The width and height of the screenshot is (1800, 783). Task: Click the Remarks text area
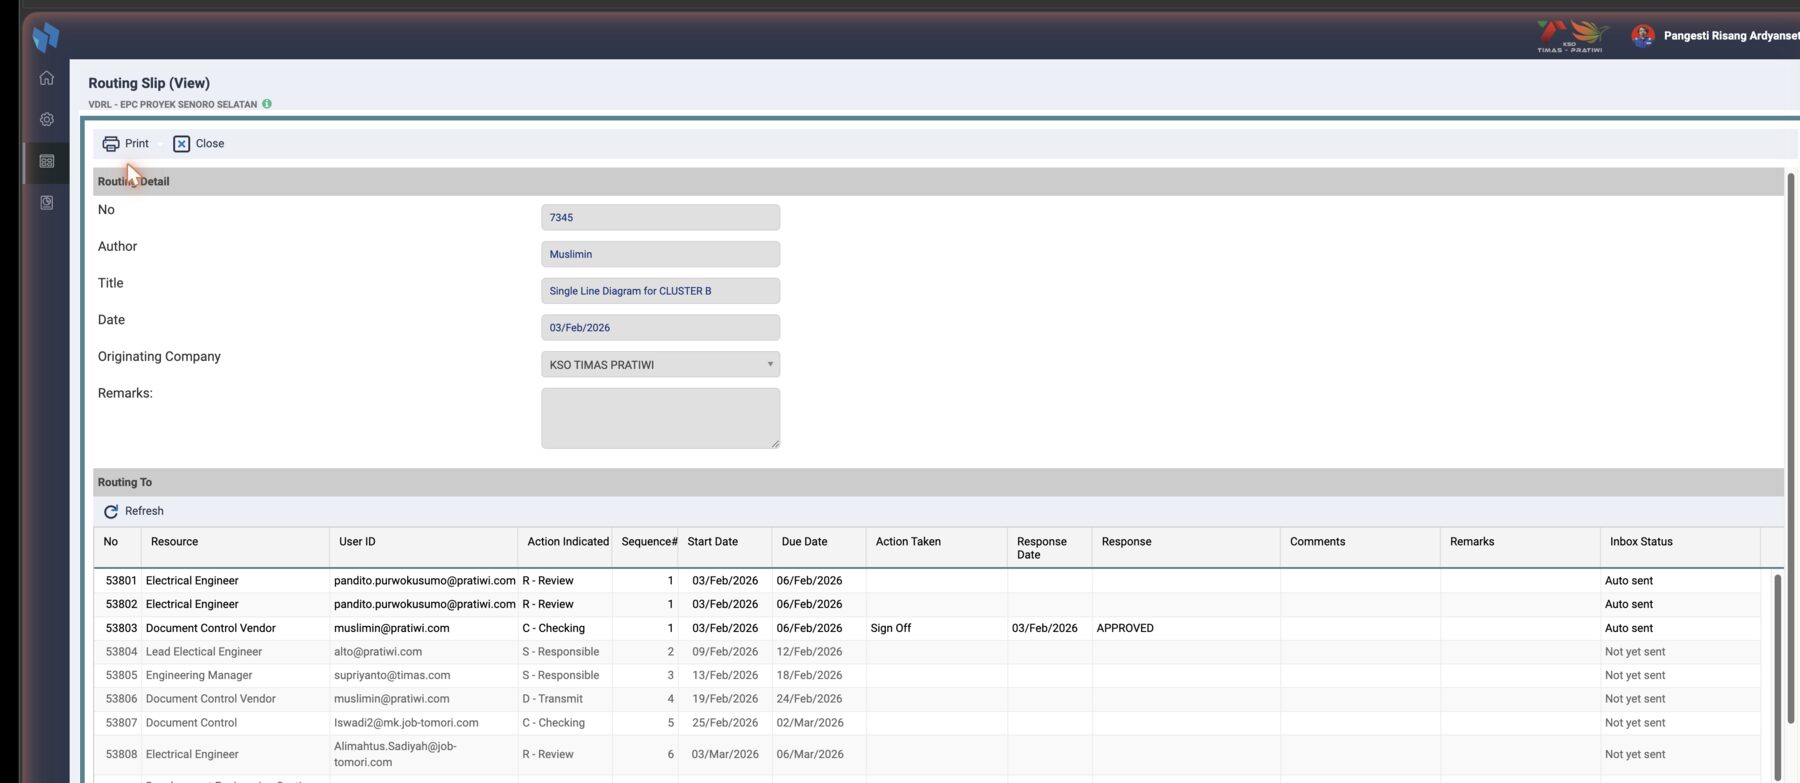coord(660,418)
